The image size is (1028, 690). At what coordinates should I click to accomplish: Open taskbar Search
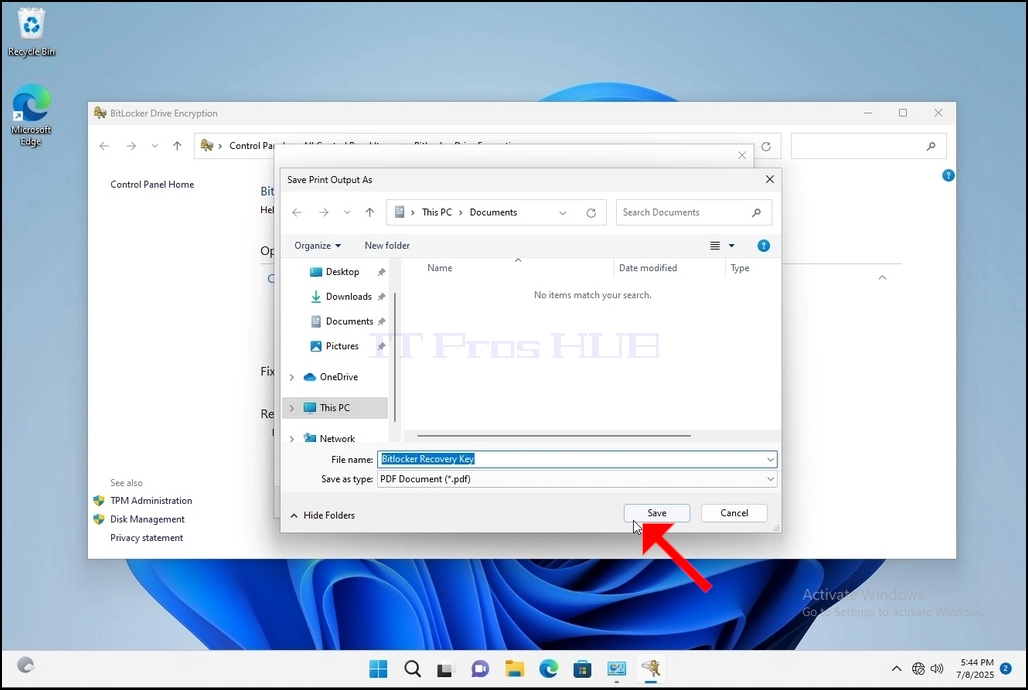coord(412,669)
